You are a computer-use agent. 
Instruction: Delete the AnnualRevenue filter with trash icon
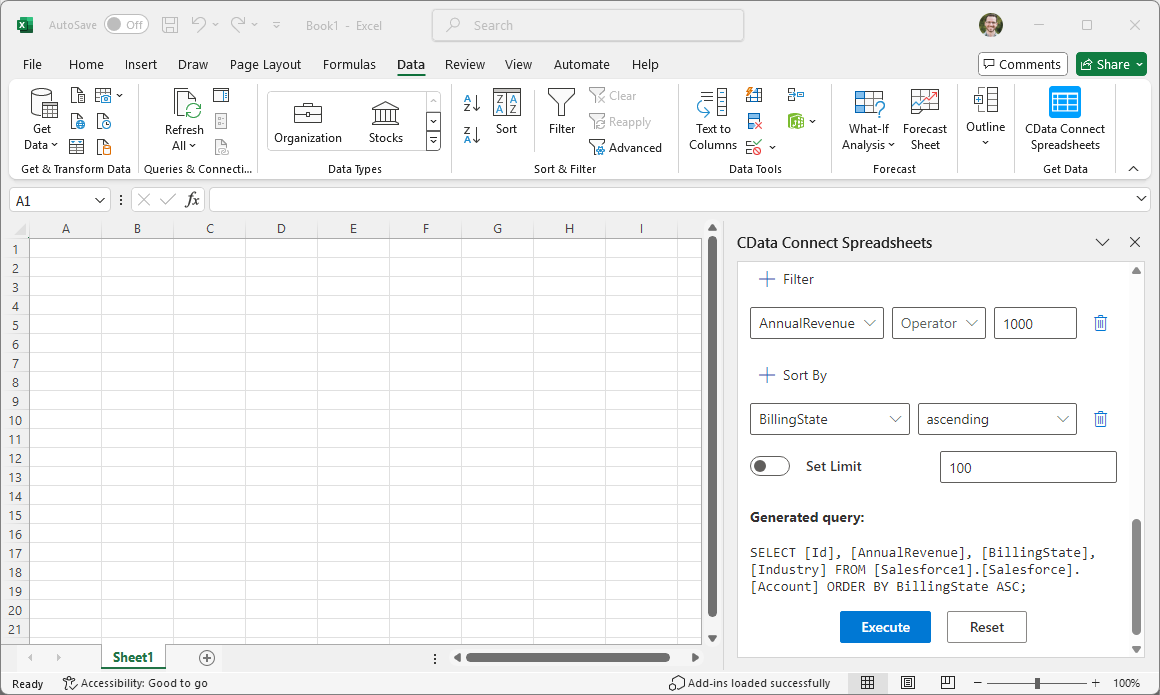(1100, 323)
